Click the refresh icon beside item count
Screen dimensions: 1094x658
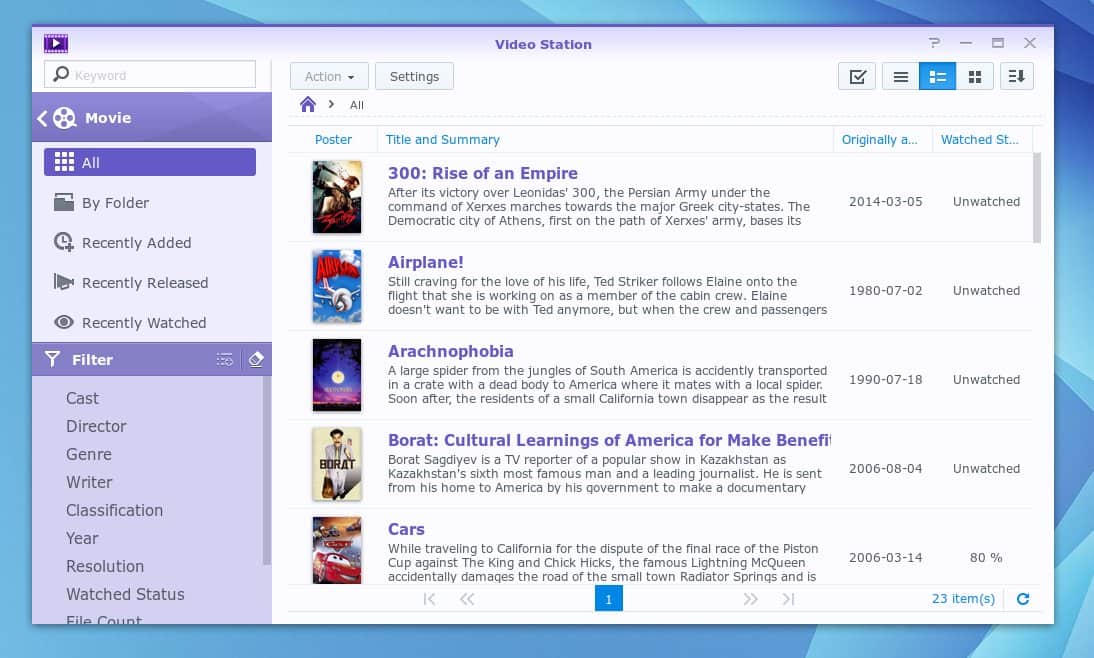pyautogui.click(x=1022, y=599)
